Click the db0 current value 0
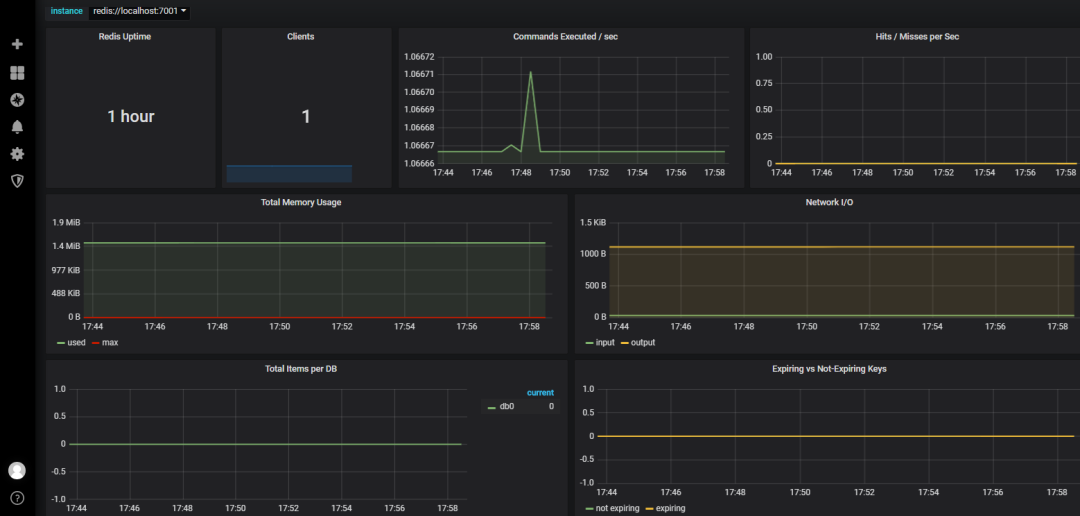1080x516 pixels. 551,407
